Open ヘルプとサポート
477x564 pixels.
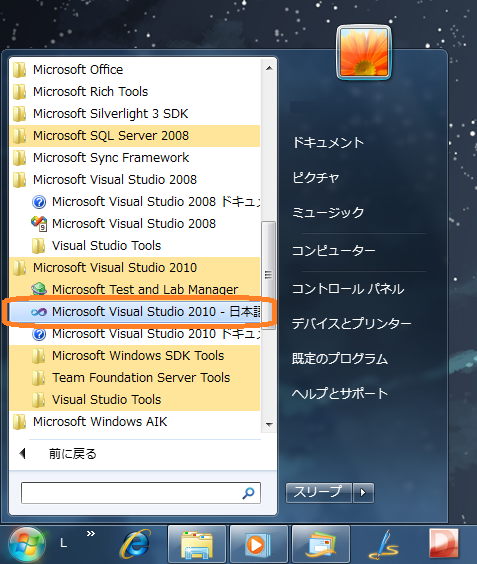click(340, 394)
